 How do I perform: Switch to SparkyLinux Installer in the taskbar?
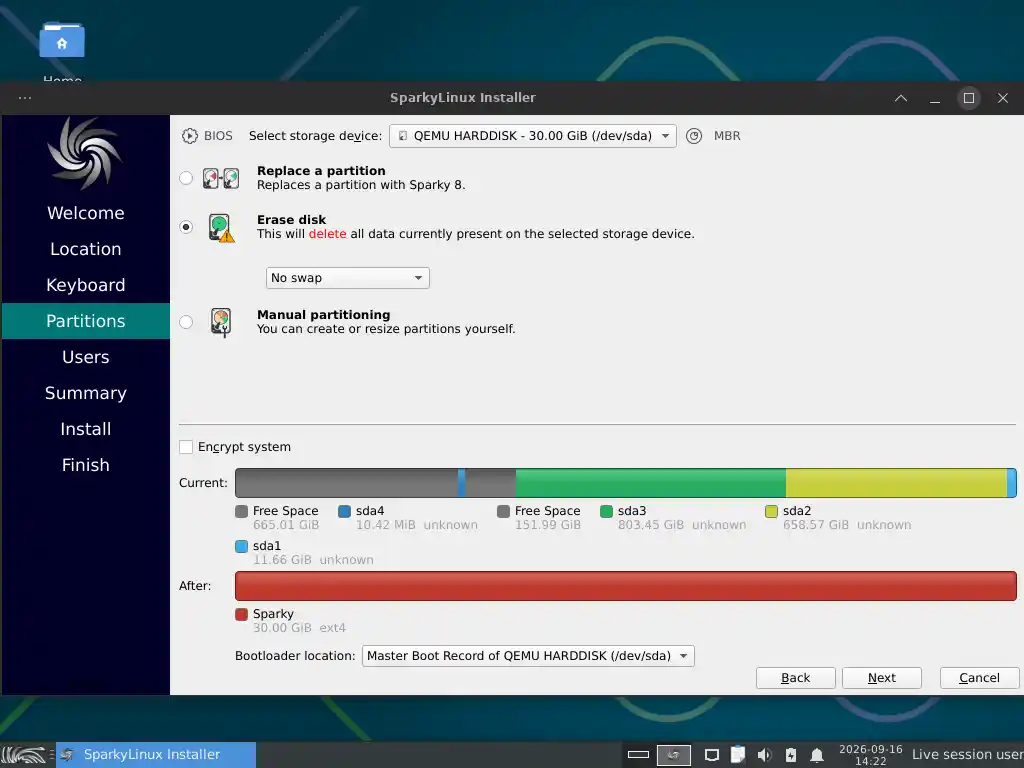[x=156, y=755]
